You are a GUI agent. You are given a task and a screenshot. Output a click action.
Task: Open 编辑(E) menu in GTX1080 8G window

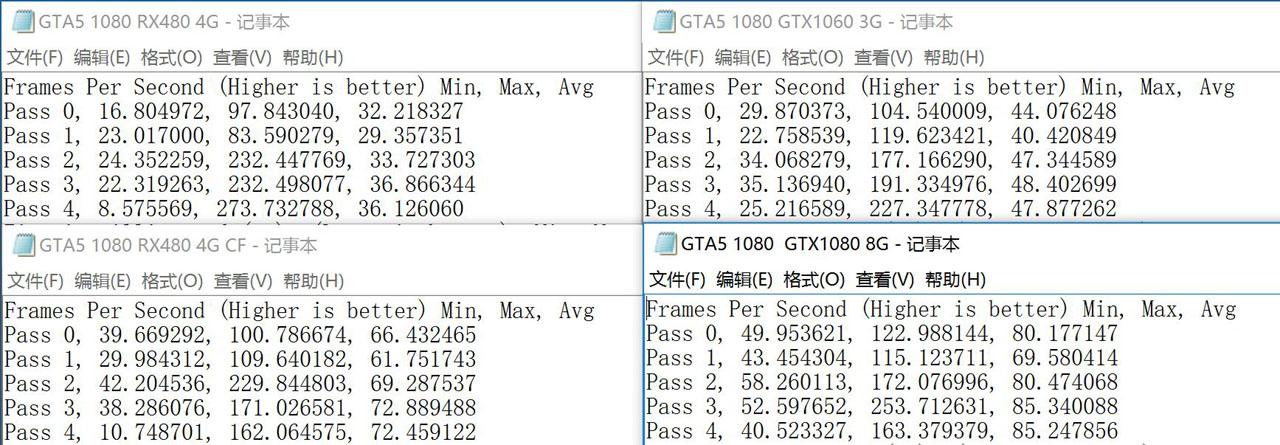pyautogui.click(x=745, y=279)
